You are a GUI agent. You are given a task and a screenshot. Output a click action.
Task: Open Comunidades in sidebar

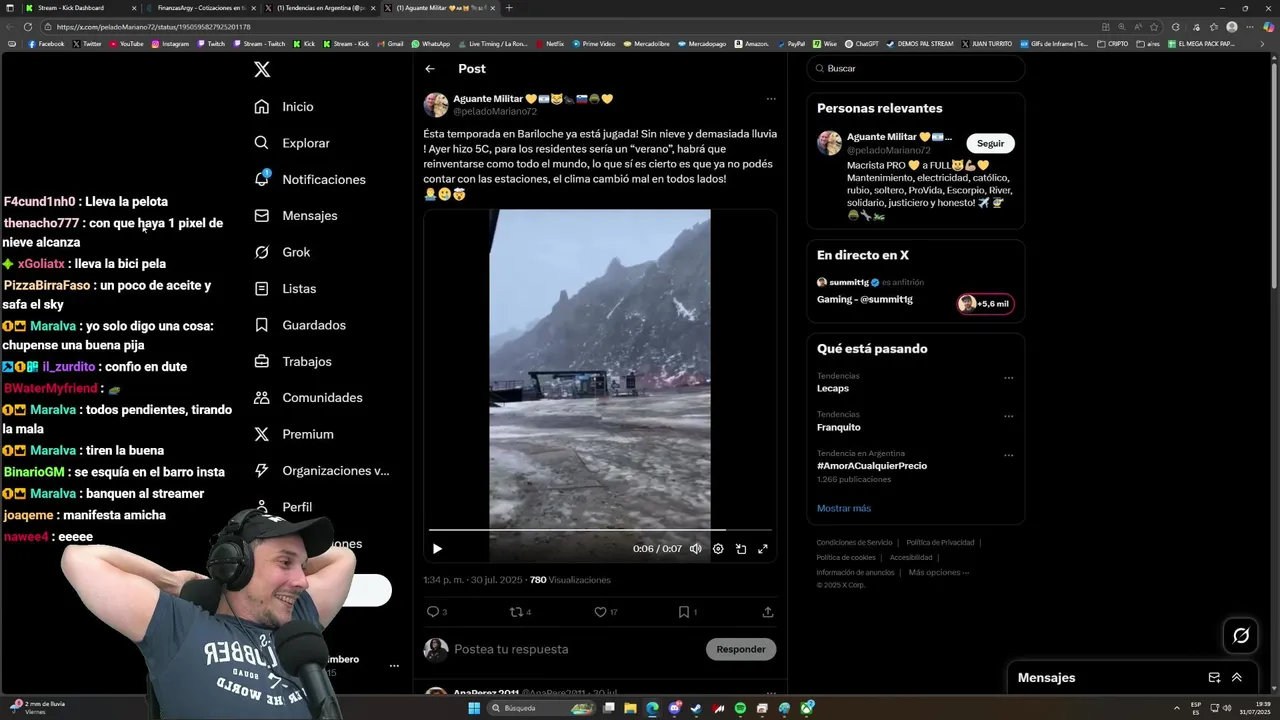point(308,397)
